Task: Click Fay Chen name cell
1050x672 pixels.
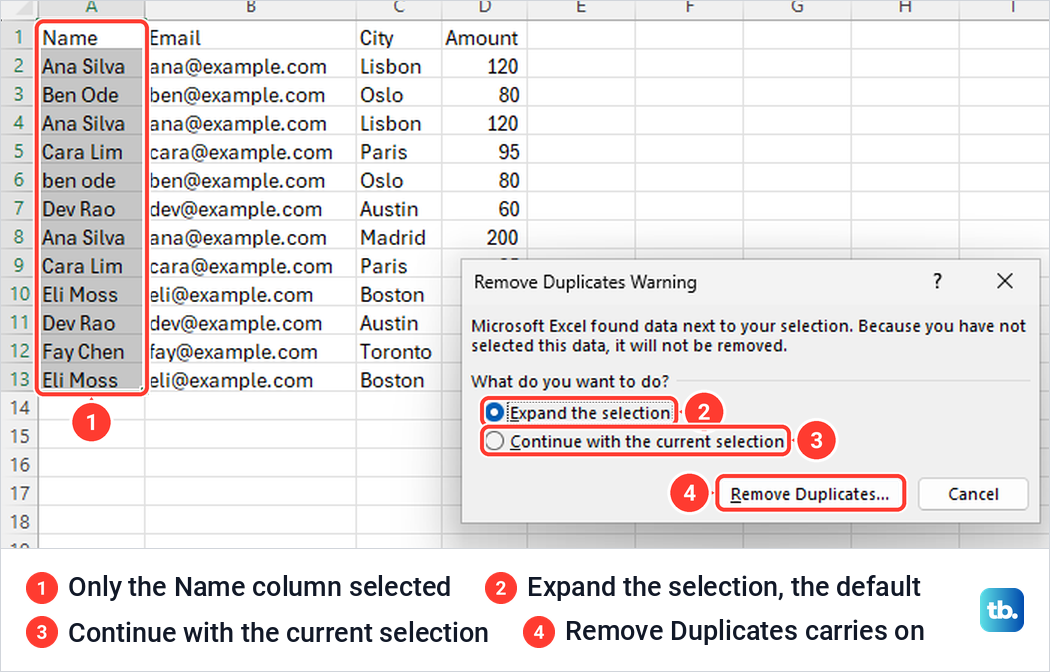Action: pyautogui.click(x=92, y=351)
